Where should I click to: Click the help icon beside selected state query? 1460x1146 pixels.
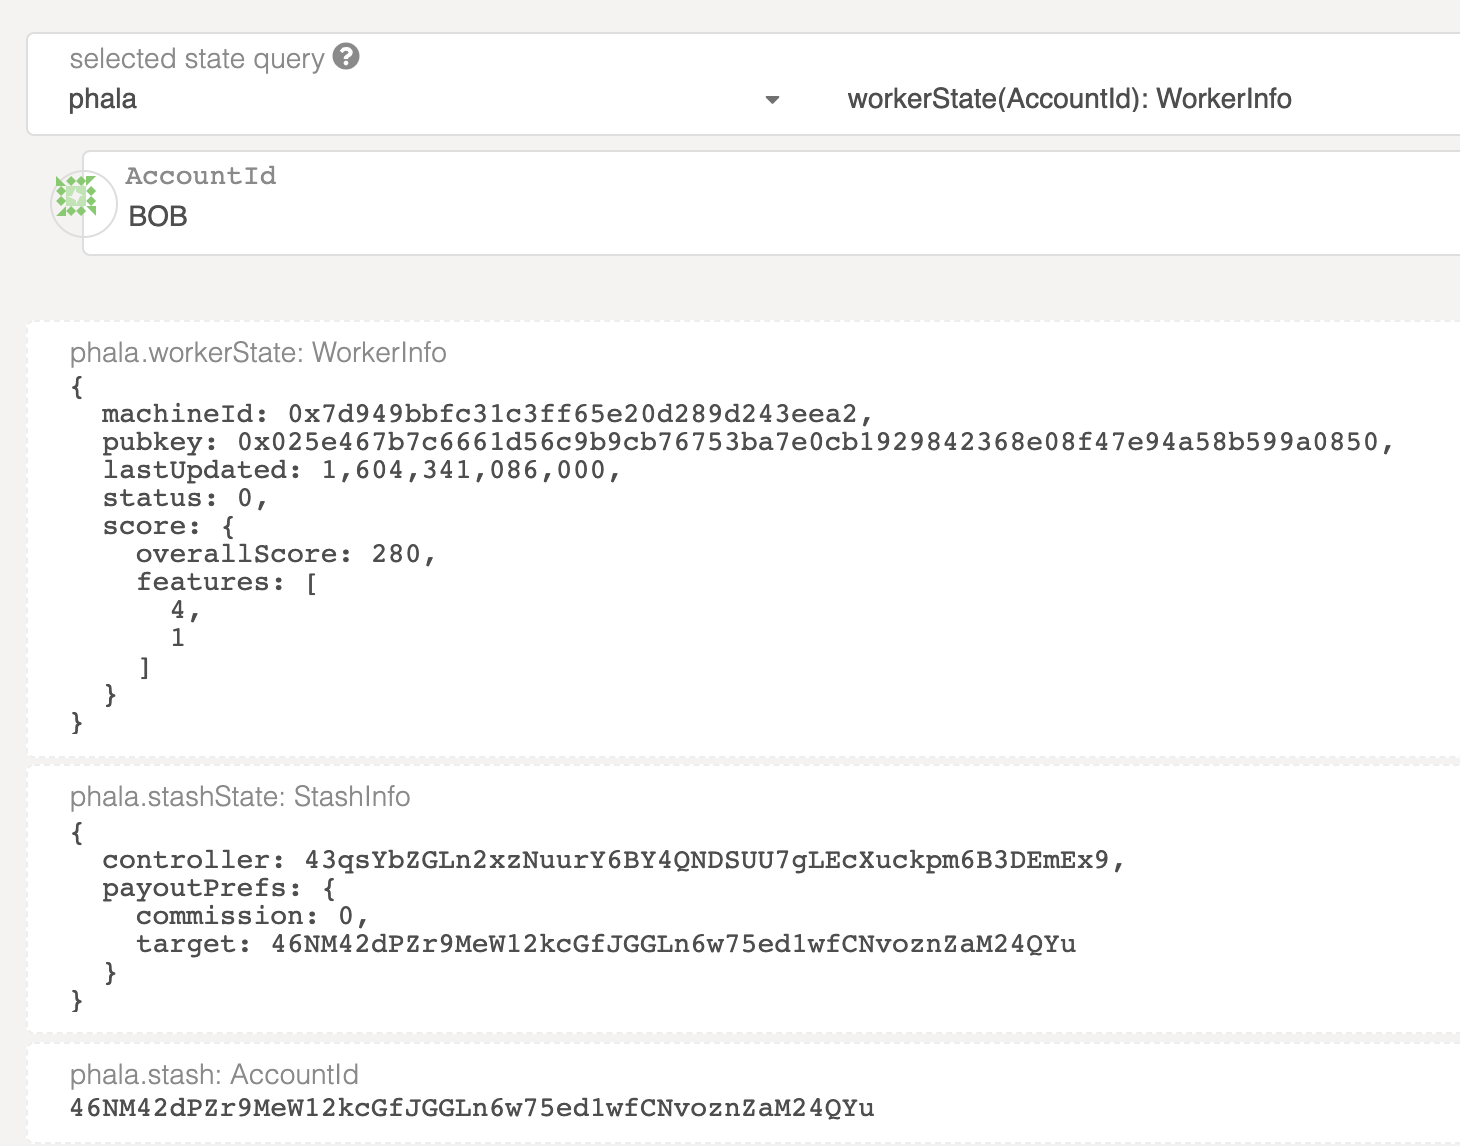346,57
